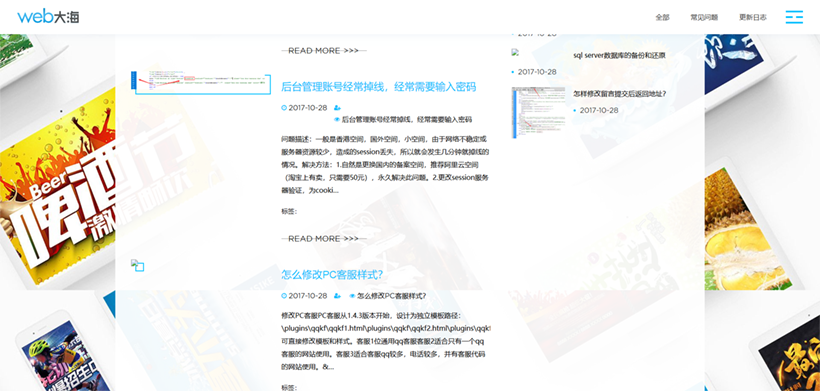Click author icon in 怎么修改PC客服样式 article meta

point(337,296)
